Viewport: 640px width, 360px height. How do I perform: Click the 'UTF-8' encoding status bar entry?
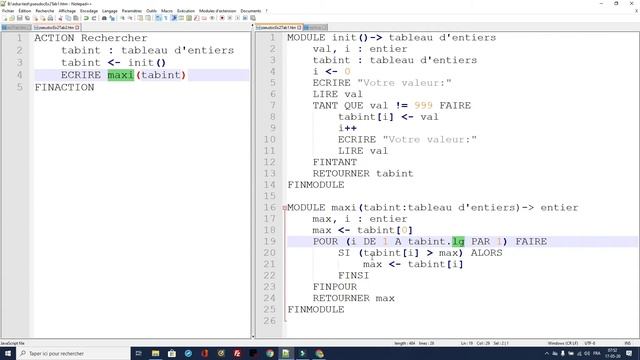tap(590, 343)
